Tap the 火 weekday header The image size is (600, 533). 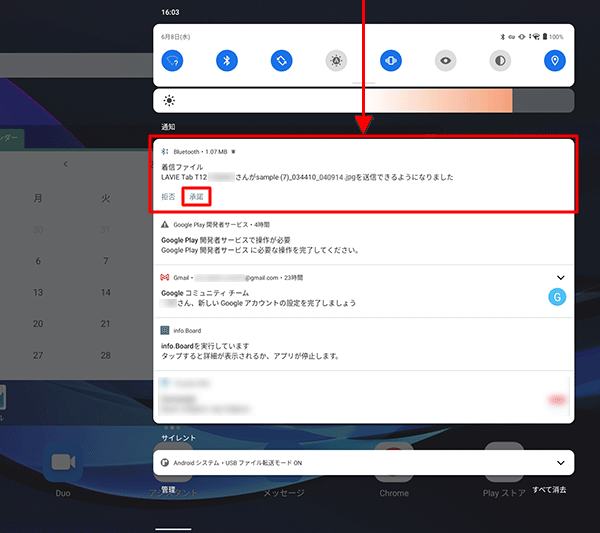pos(106,198)
